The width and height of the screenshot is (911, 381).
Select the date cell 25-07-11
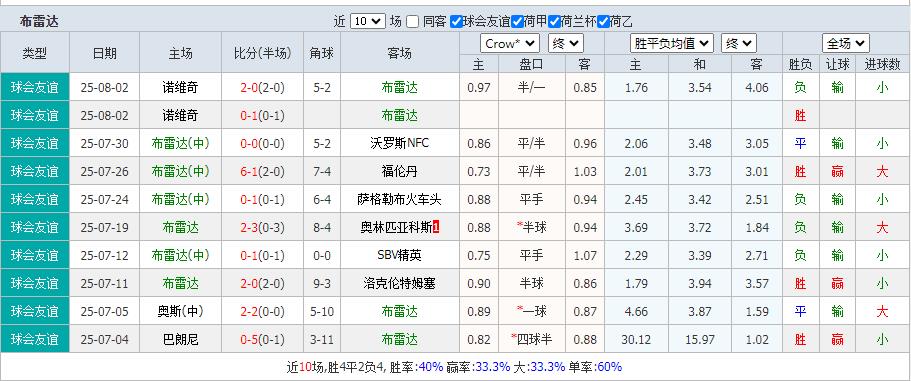pos(105,283)
